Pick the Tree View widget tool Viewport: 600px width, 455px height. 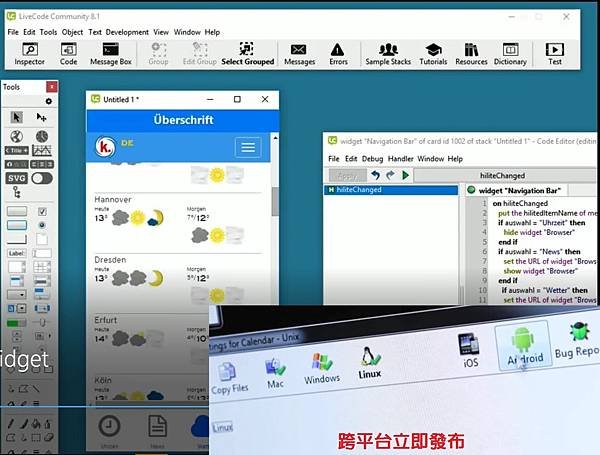click(16, 192)
